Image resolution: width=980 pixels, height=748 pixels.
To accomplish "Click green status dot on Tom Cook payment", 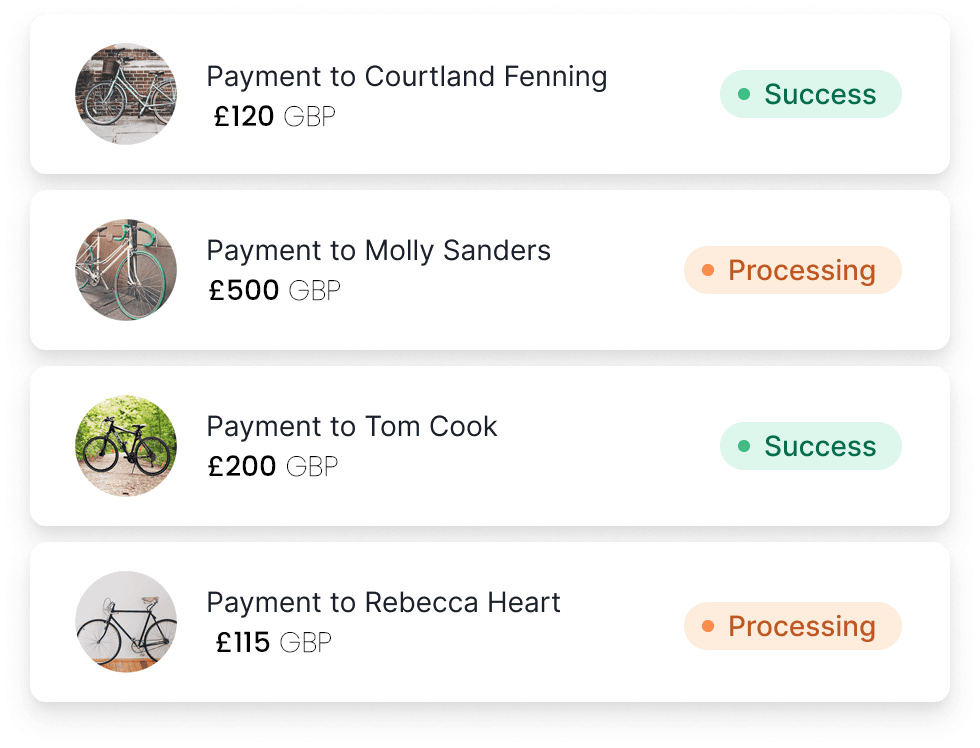I will point(744,446).
